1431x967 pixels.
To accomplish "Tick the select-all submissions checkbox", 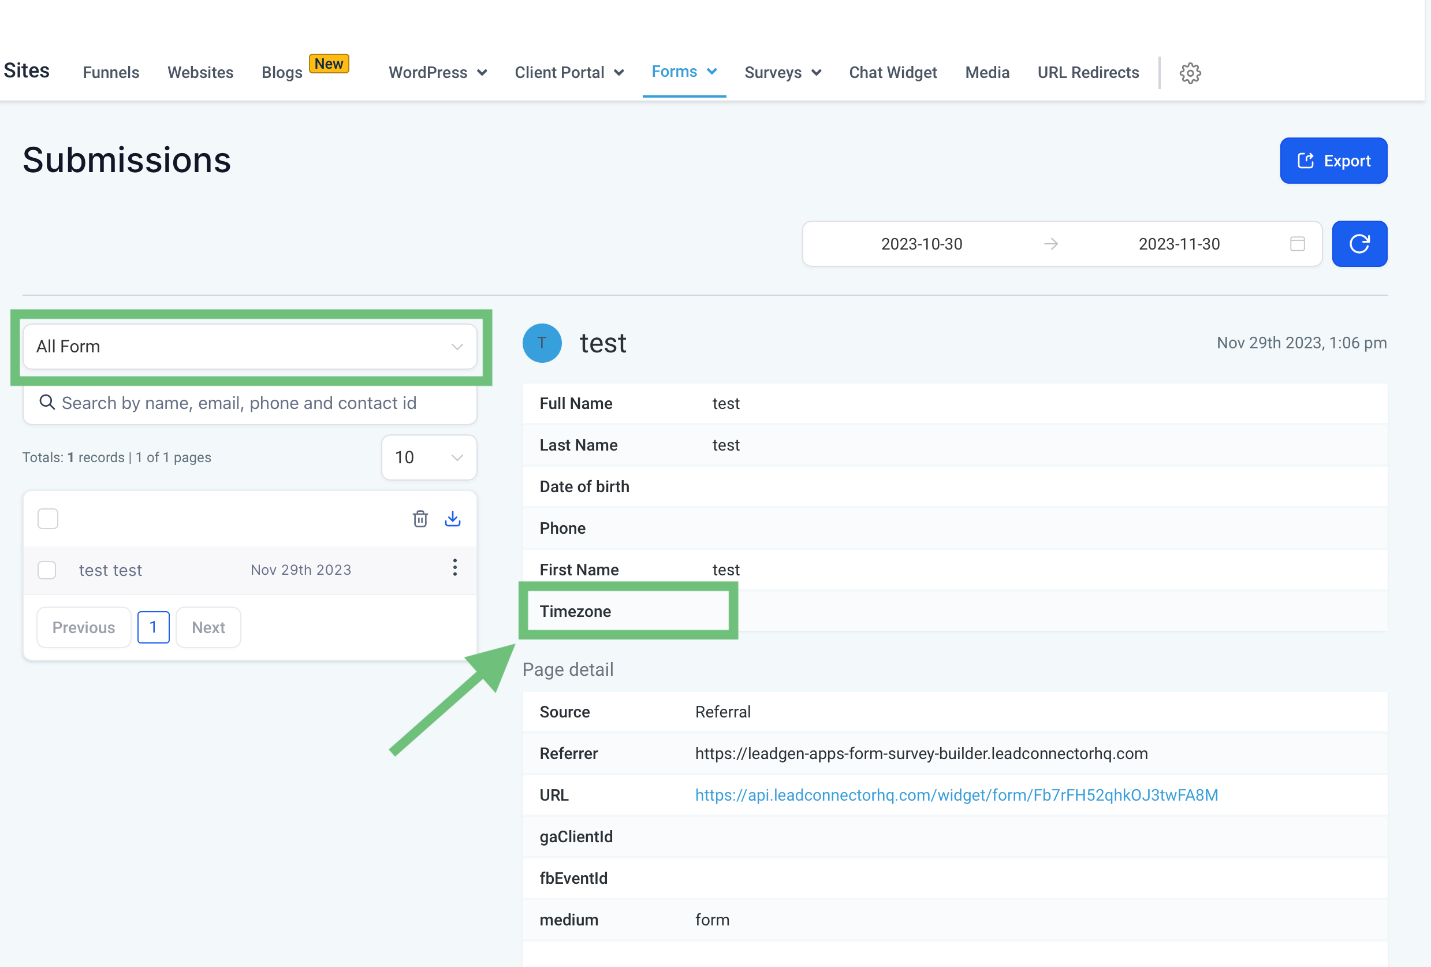I will (48, 519).
